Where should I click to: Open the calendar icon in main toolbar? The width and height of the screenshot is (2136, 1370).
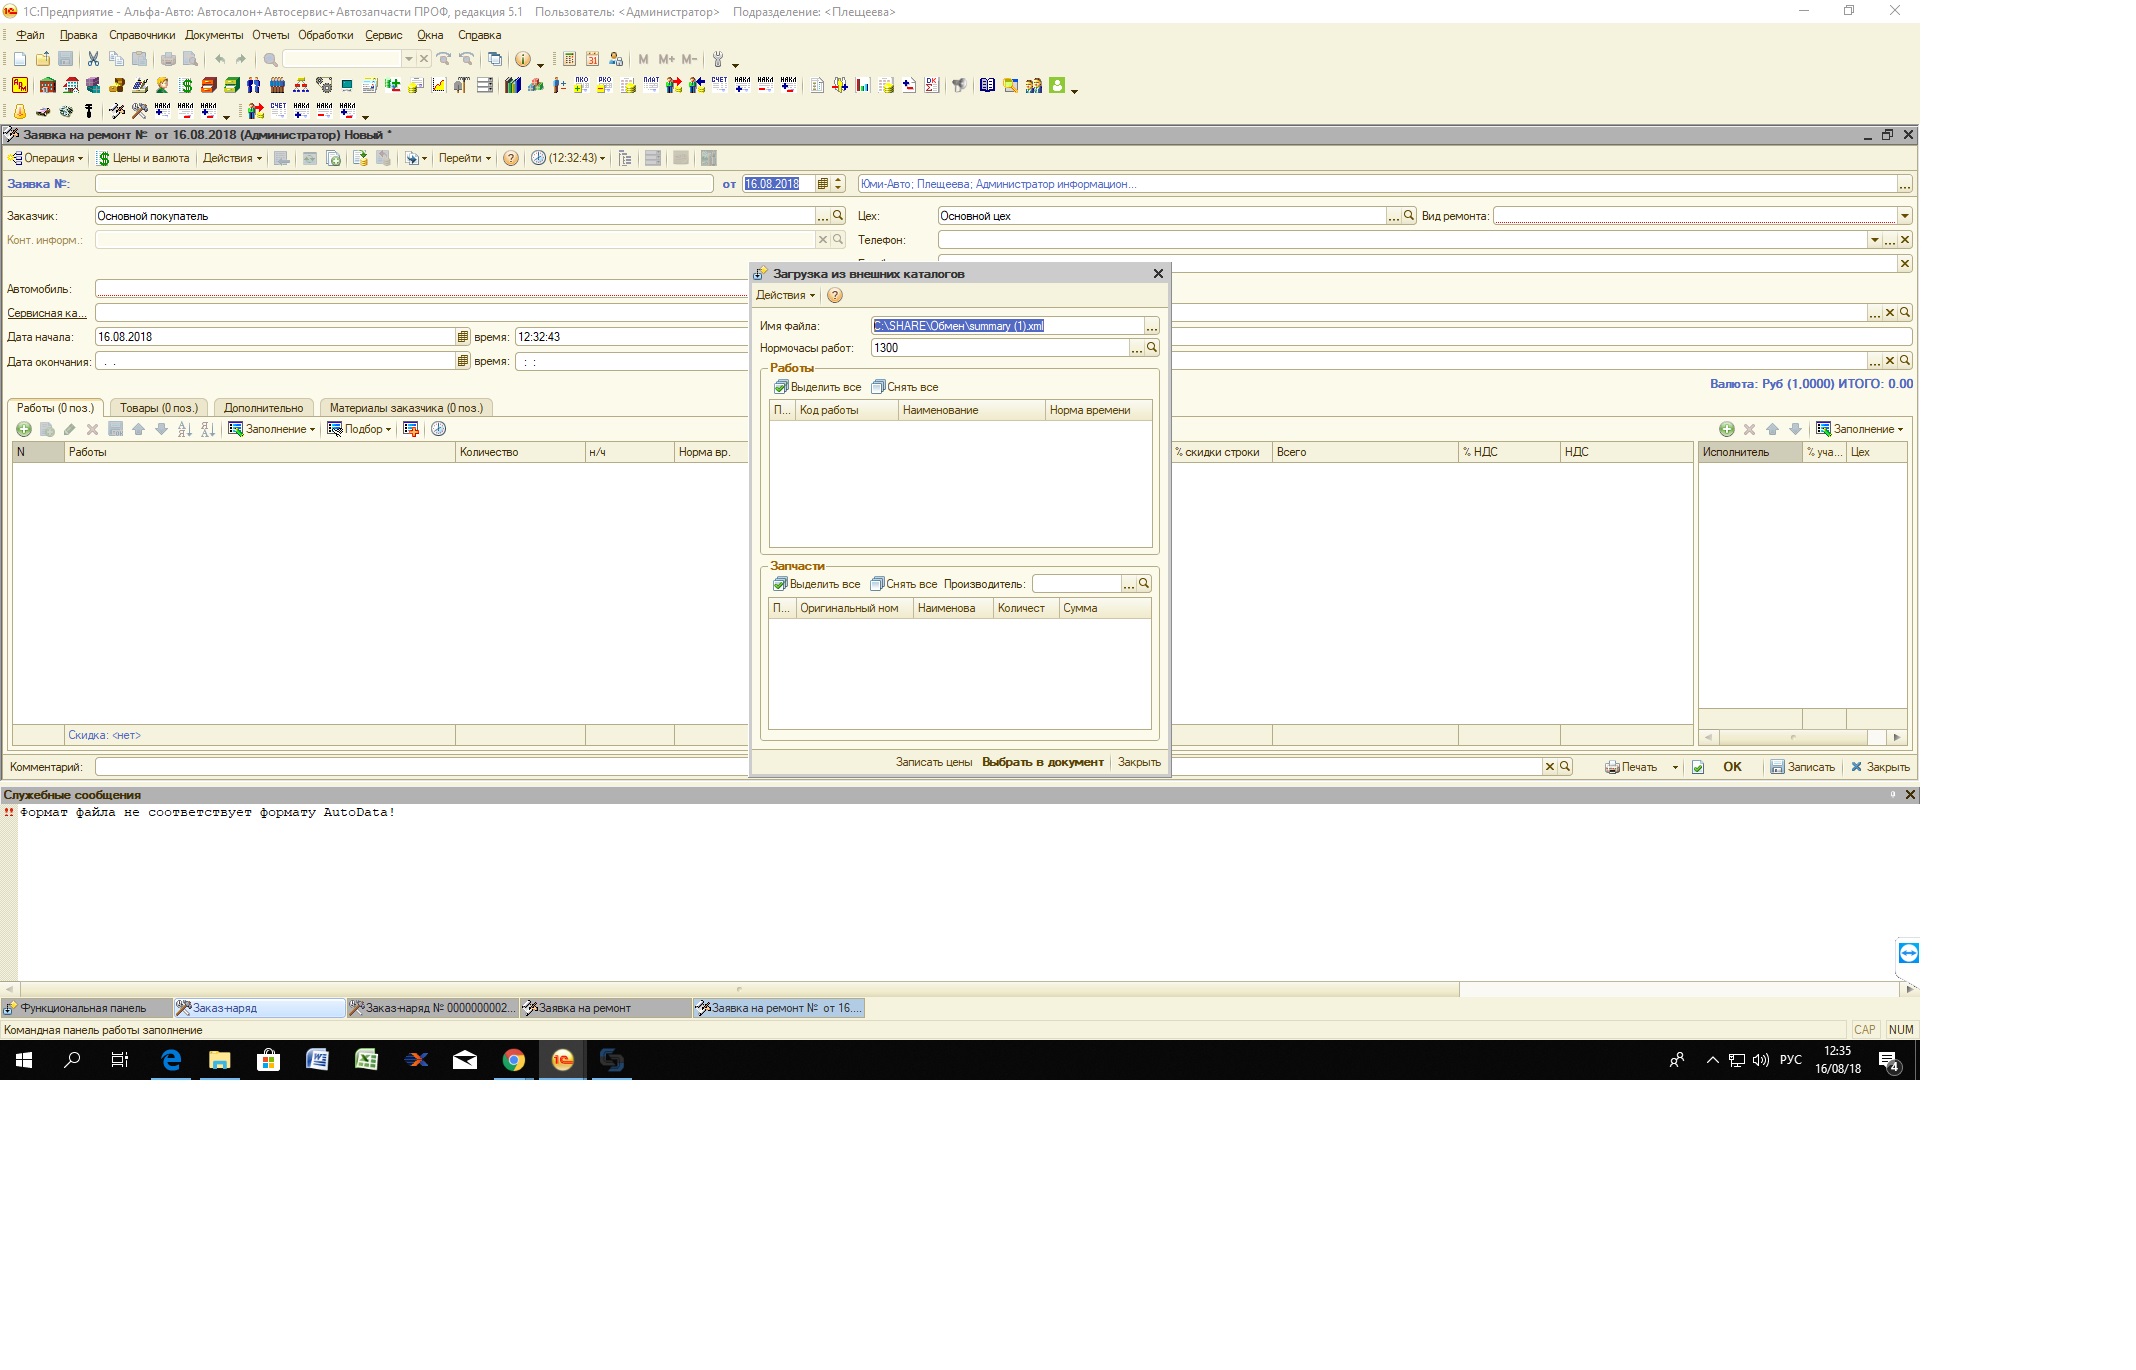pyautogui.click(x=593, y=59)
